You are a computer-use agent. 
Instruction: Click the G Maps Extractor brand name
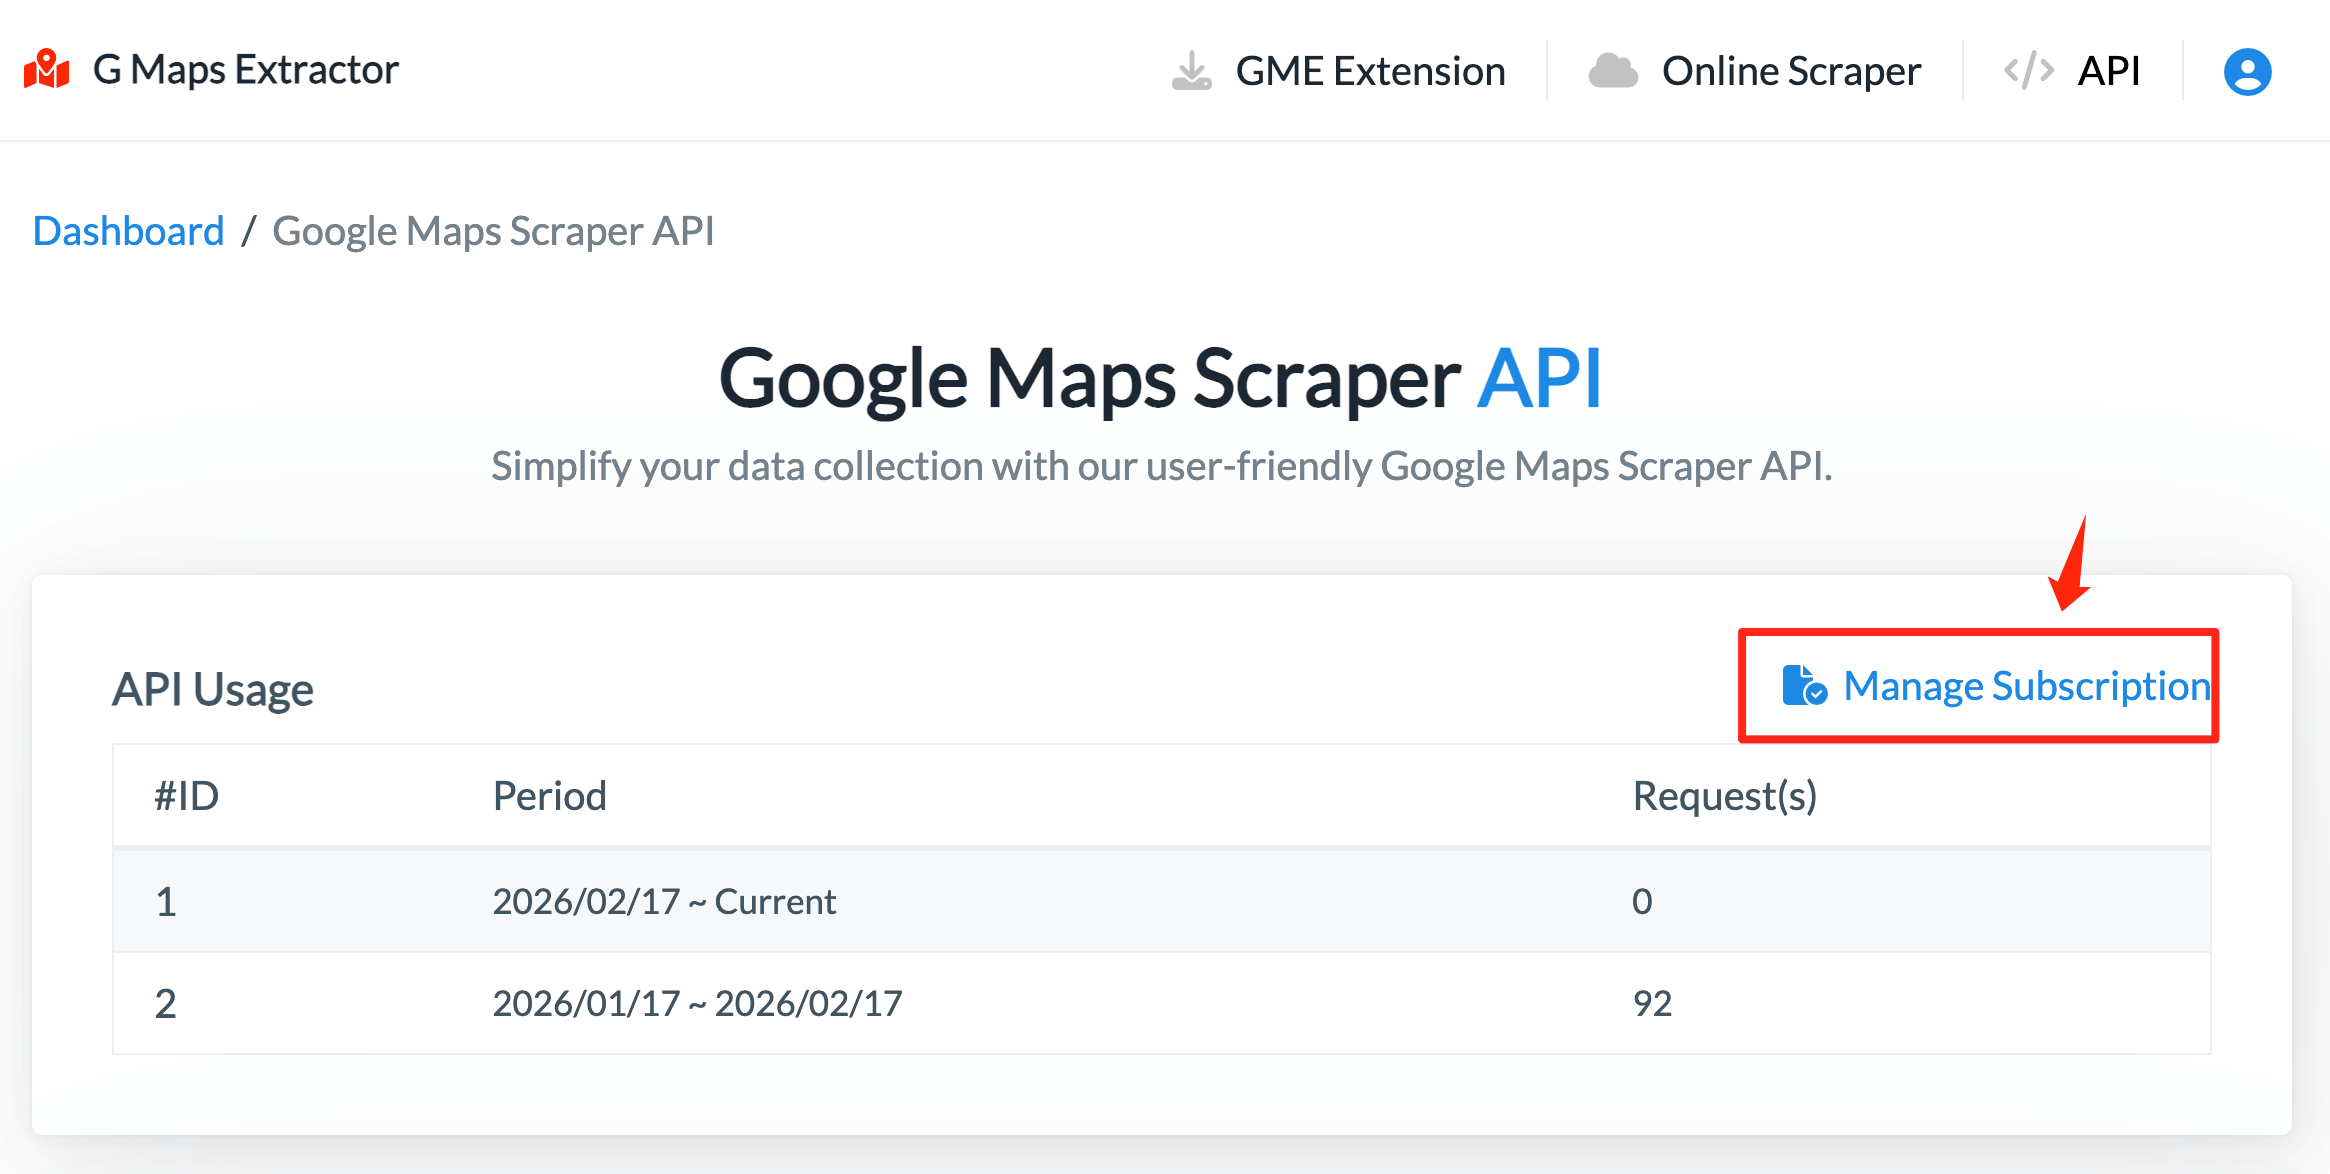[245, 70]
